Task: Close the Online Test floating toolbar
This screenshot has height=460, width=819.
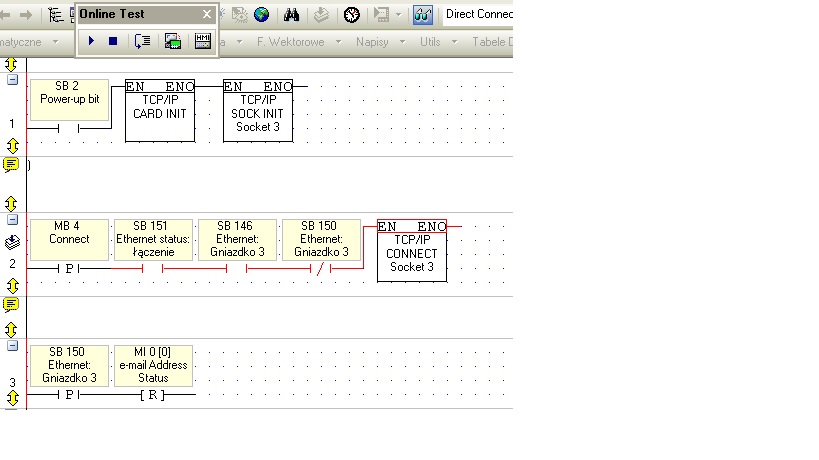Action: pyautogui.click(x=207, y=14)
